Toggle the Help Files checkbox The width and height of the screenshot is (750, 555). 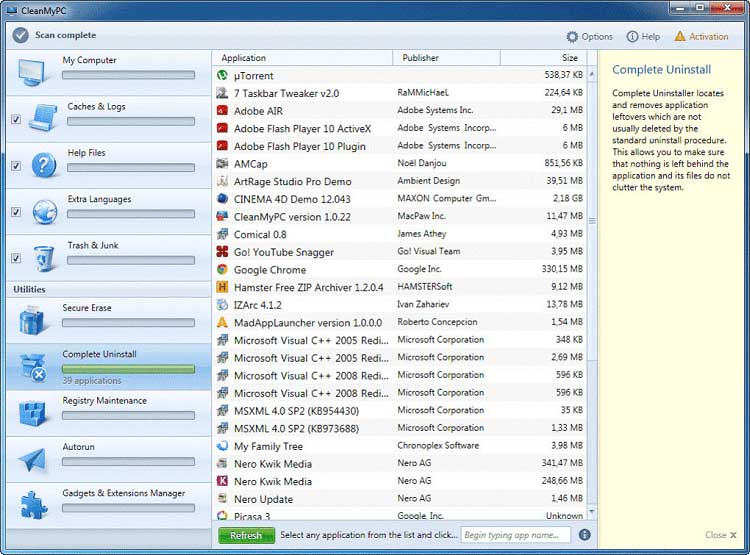(16, 166)
